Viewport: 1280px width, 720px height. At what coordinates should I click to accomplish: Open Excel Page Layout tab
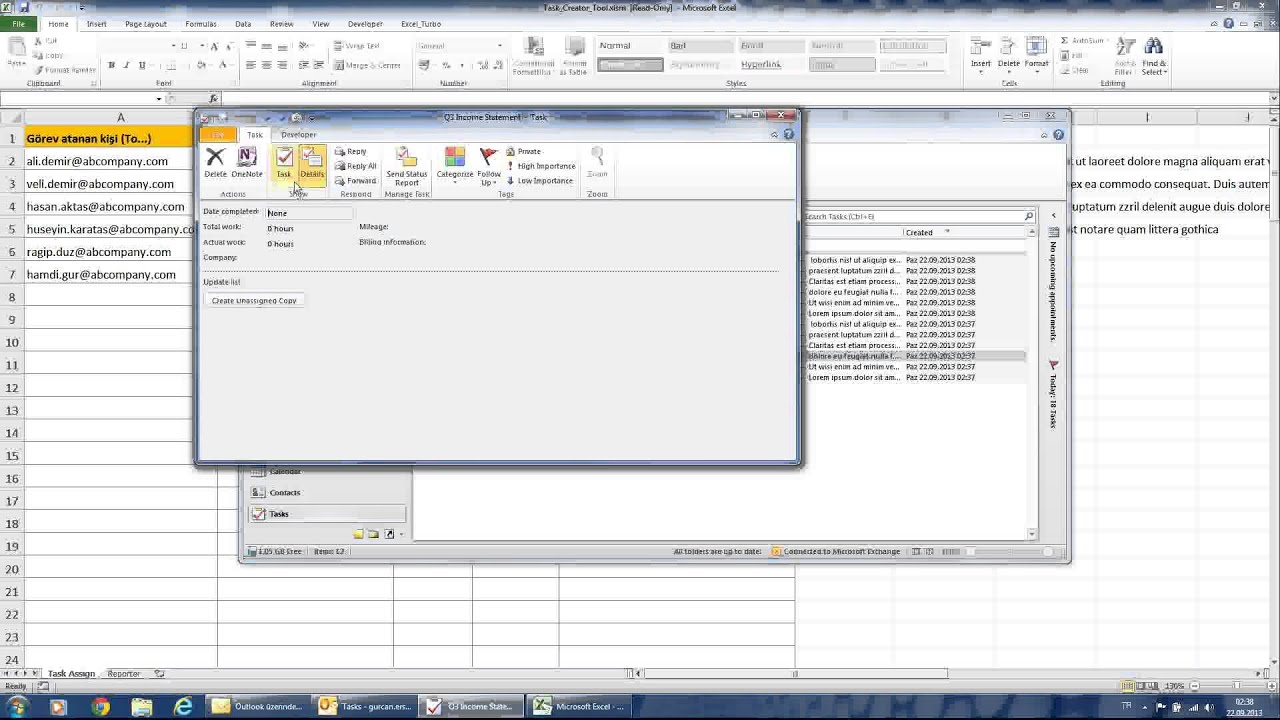click(x=146, y=24)
